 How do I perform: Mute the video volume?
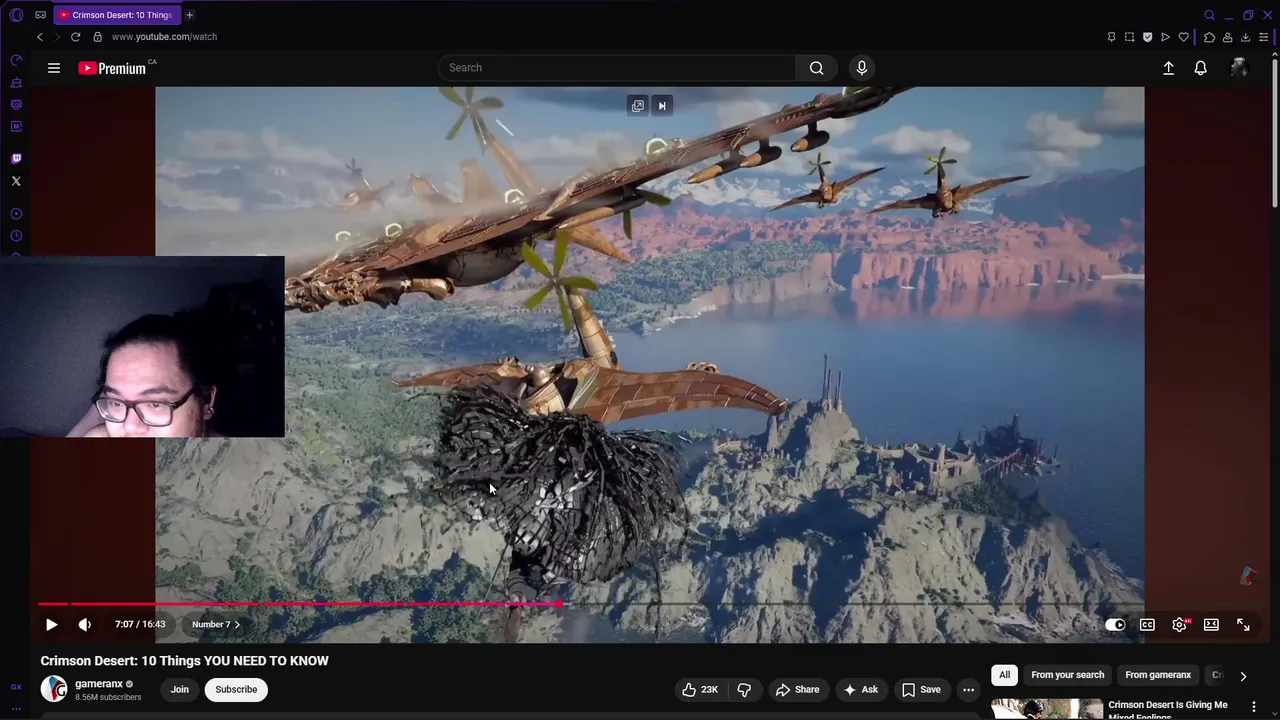[85, 624]
